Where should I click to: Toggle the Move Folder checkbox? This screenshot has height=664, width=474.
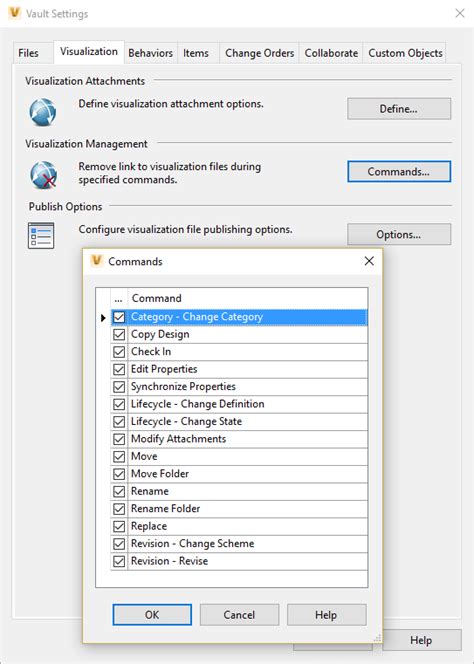pyautogui.click(x=119, y=474)
